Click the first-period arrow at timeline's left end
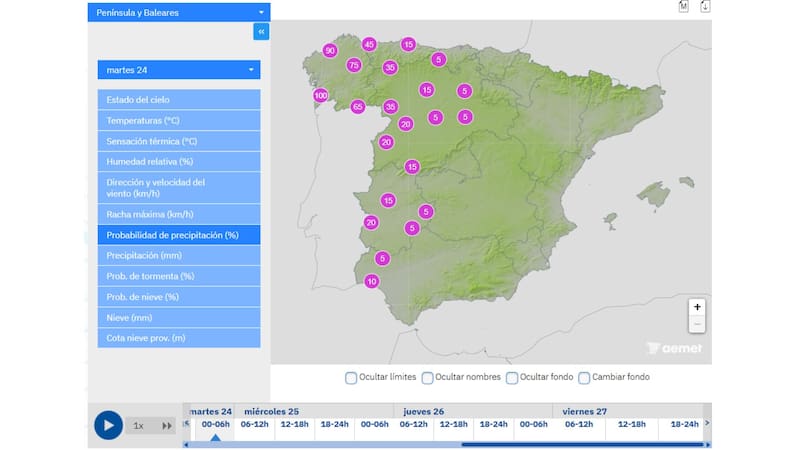The width and height of the screenshot is (800, 450). tap(186, 423)
